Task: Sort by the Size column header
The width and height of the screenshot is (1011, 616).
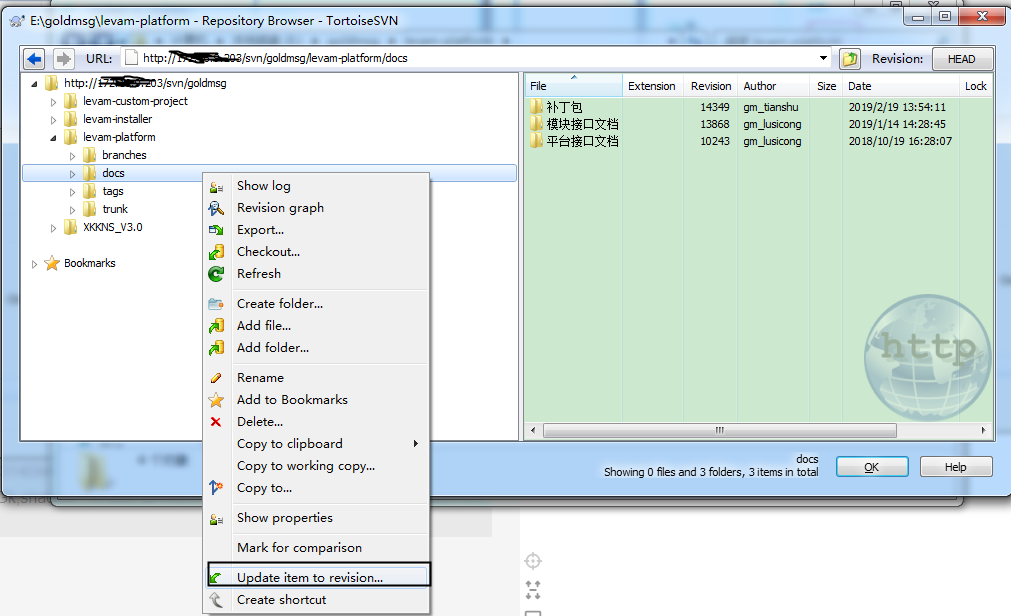Action: (826, 86)
